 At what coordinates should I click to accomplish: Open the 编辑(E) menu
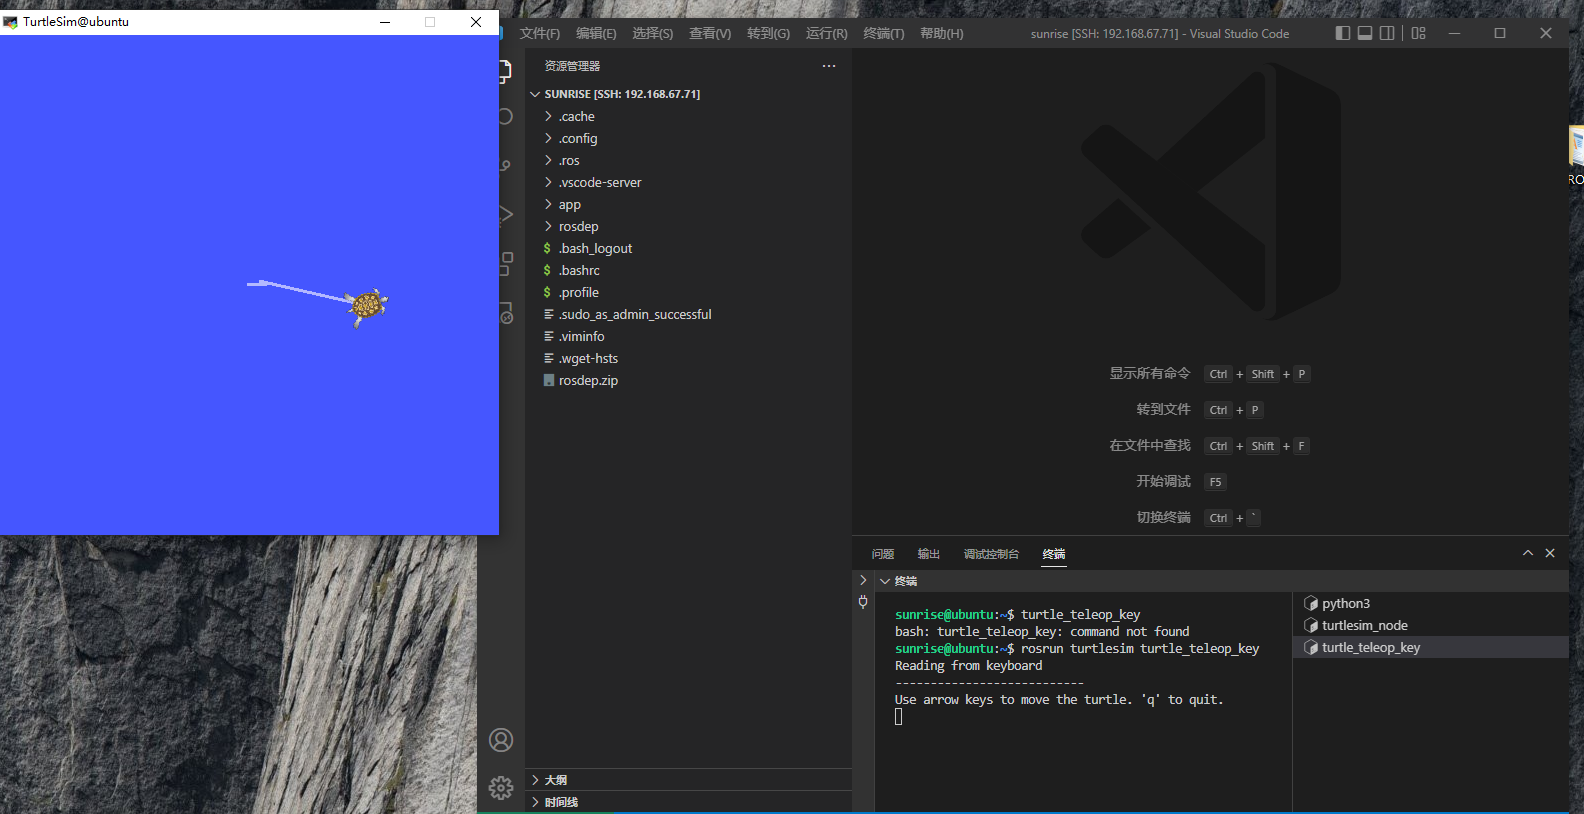(x=596, y=33)
